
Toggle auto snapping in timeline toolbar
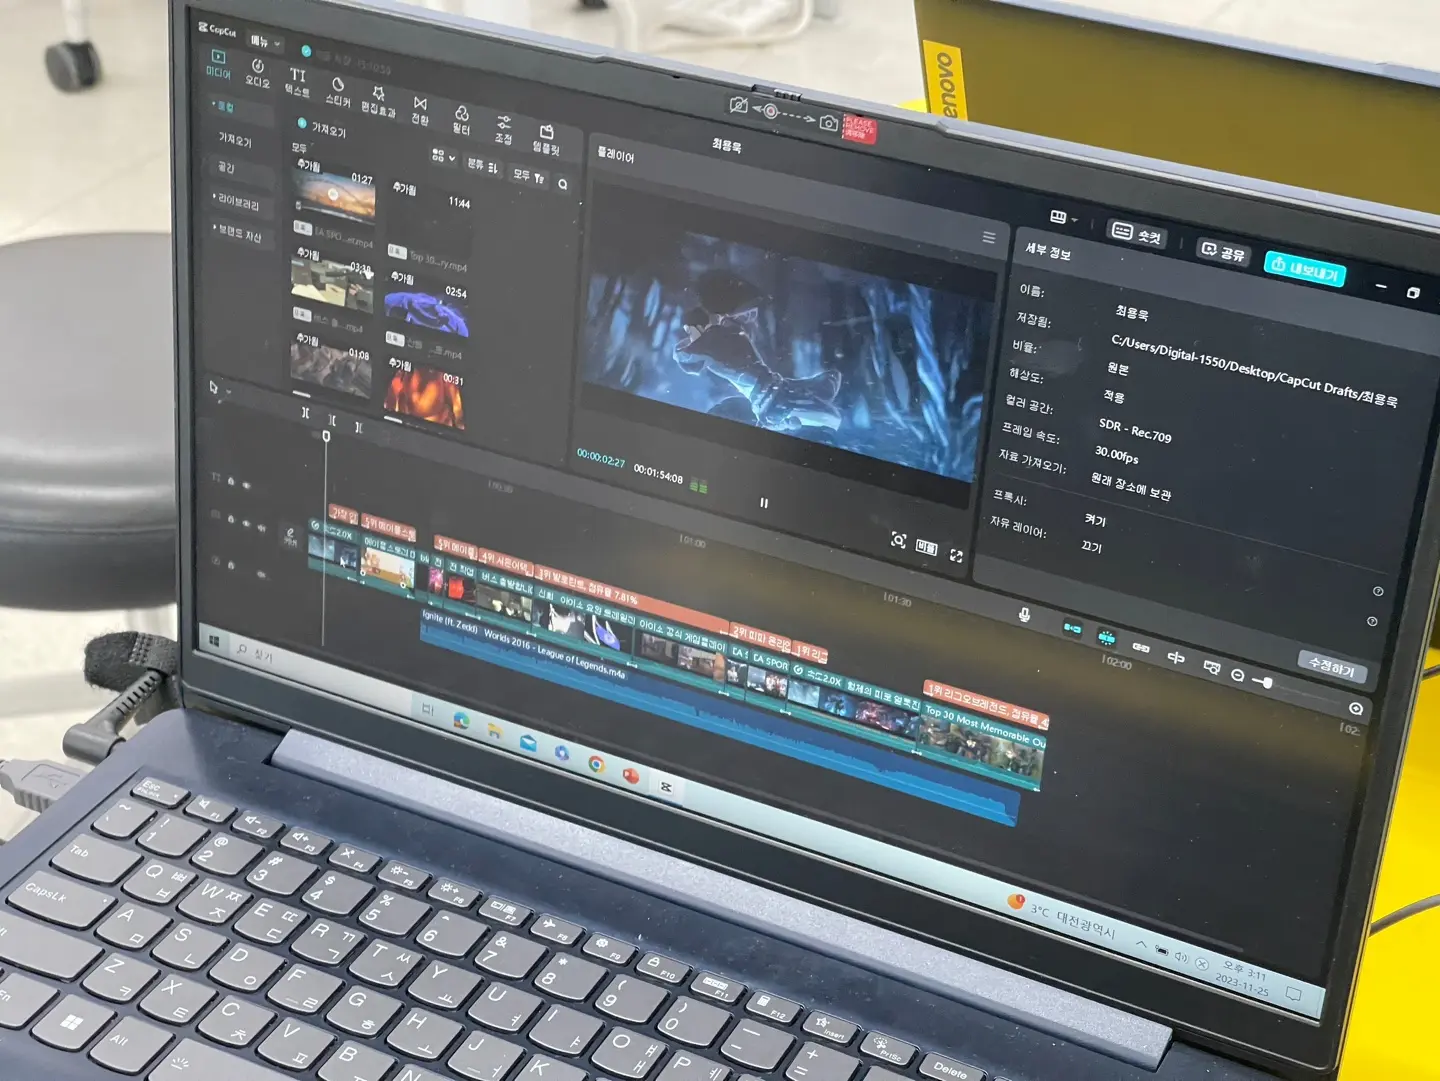[x=1106, y=637]
